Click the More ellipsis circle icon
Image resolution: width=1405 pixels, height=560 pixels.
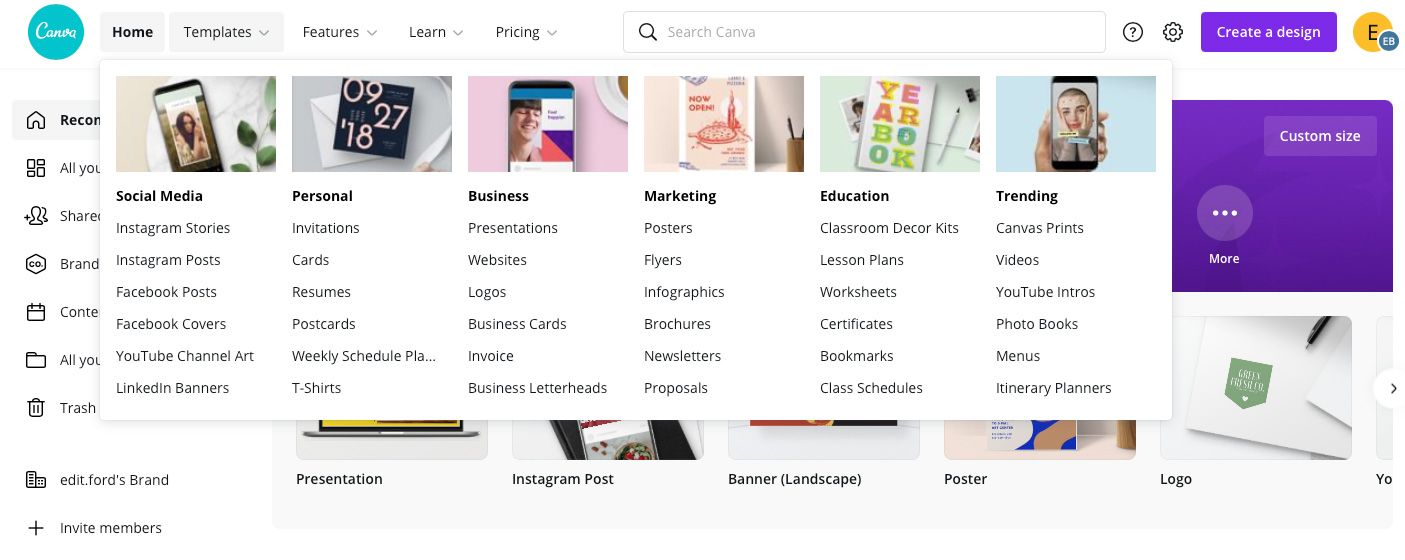1224,213
